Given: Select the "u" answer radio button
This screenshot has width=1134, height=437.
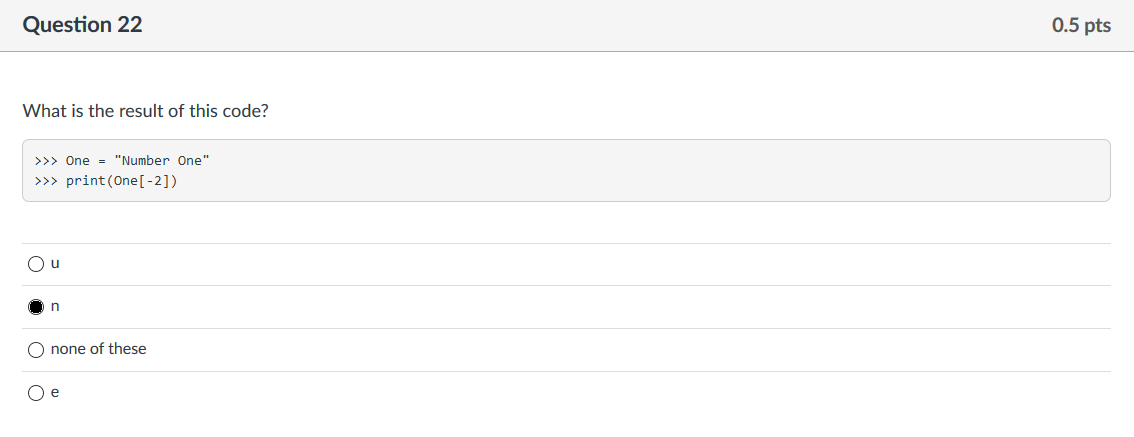Looking at the screenshot, I should (x=36, y=264).
